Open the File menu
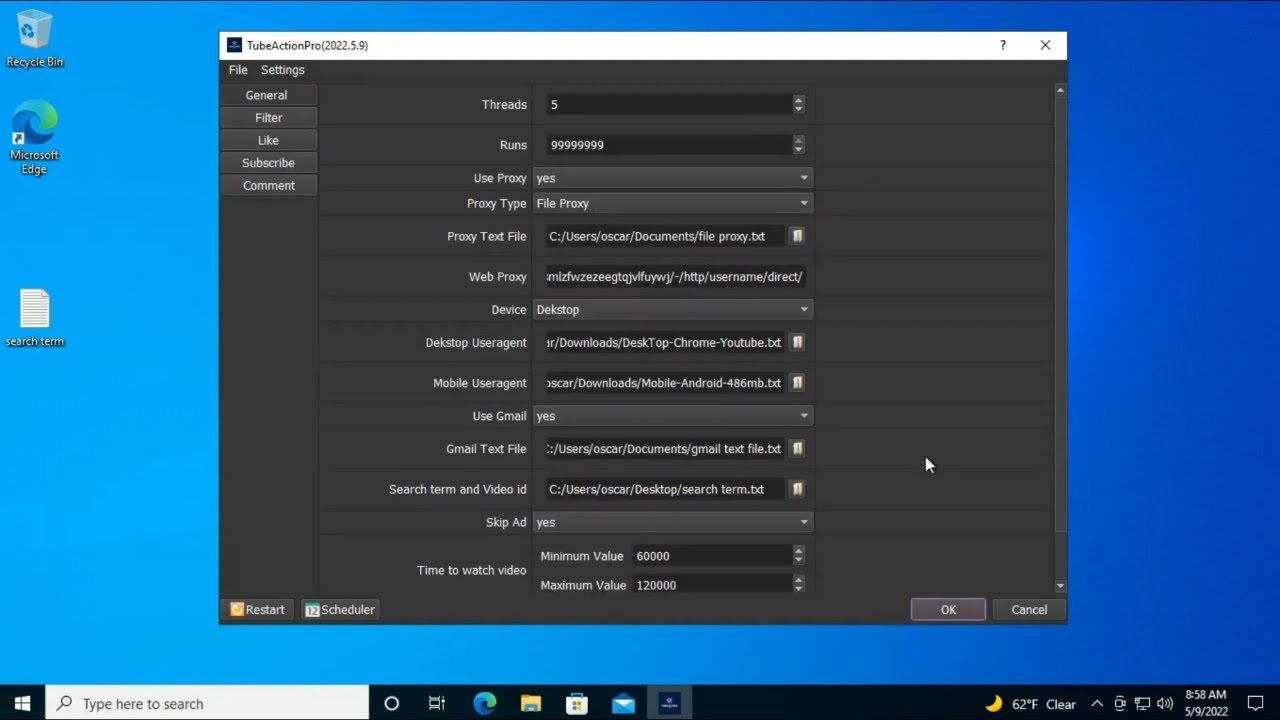The width and height of the screenshot is (1280, 720). click(x=238, y=70)
